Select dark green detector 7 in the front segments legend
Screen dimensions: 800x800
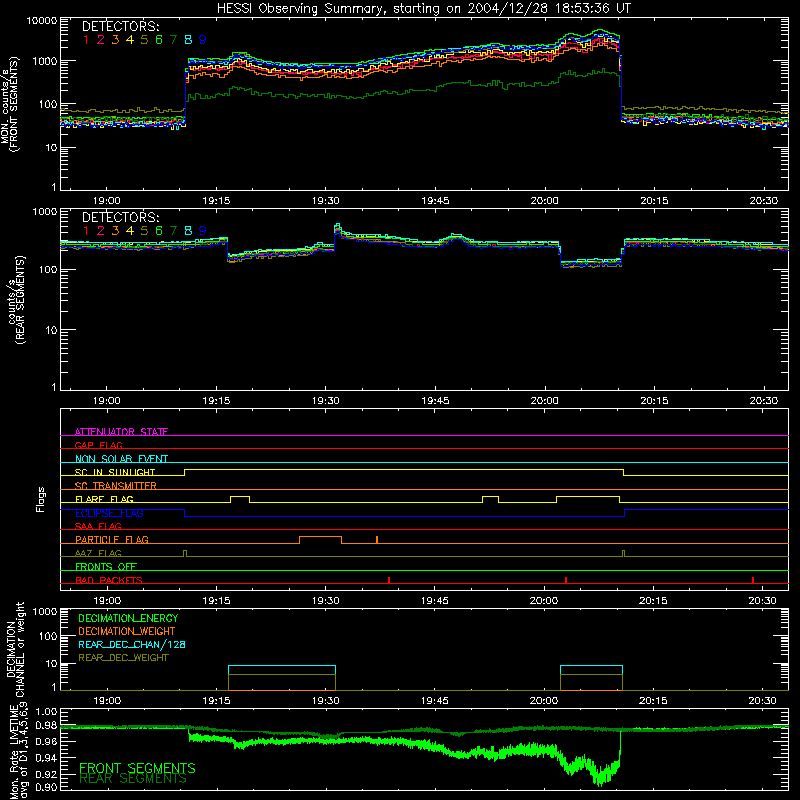[x=173, y=40]
